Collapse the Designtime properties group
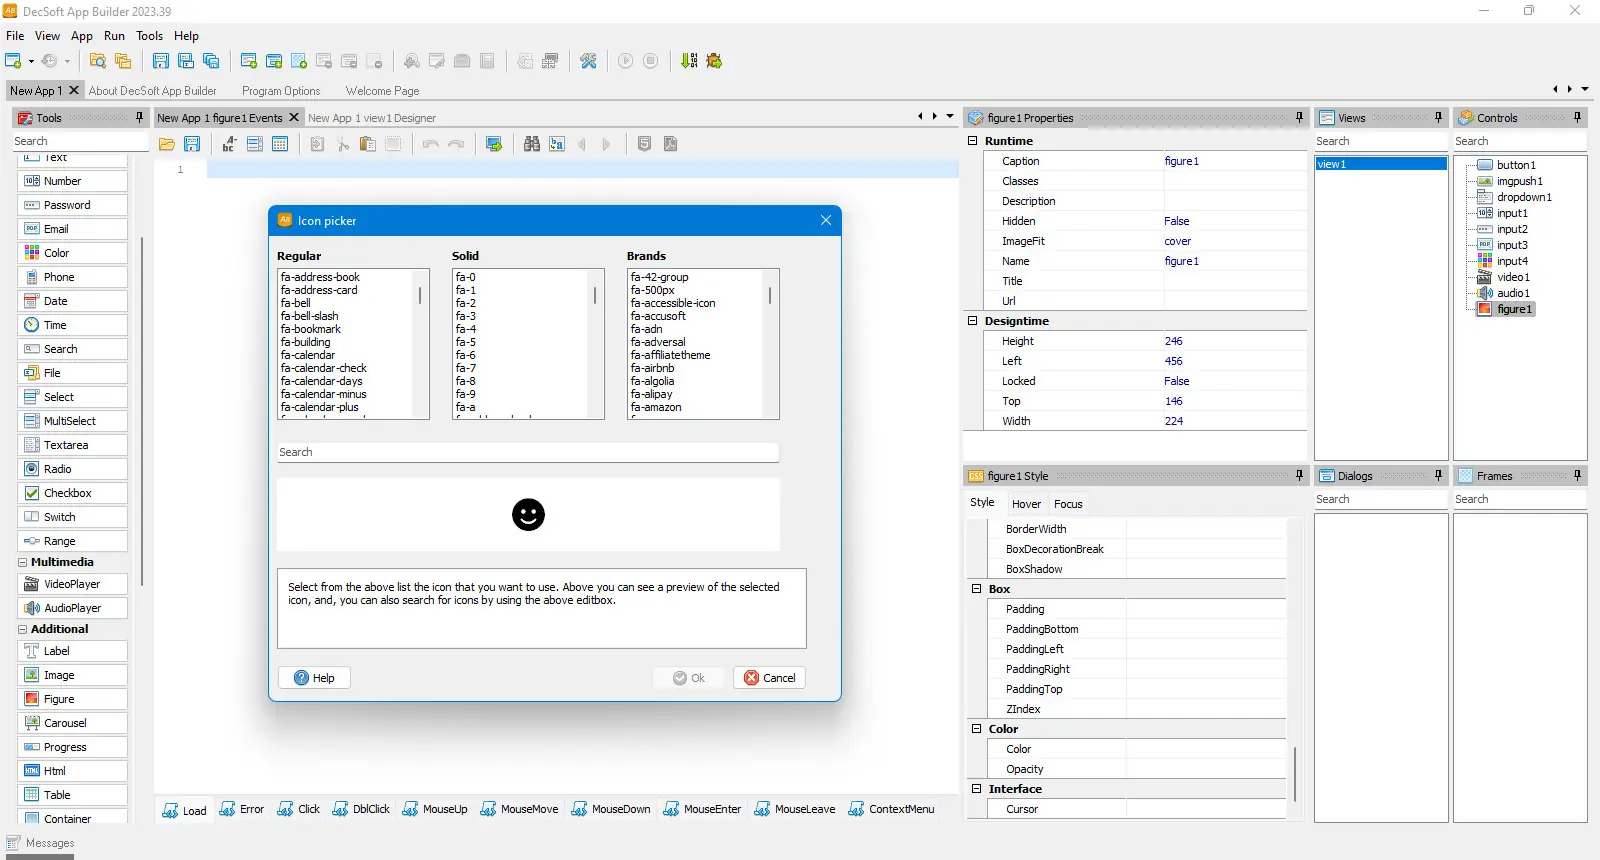The image size is (1600, 860). coord(972,321)
